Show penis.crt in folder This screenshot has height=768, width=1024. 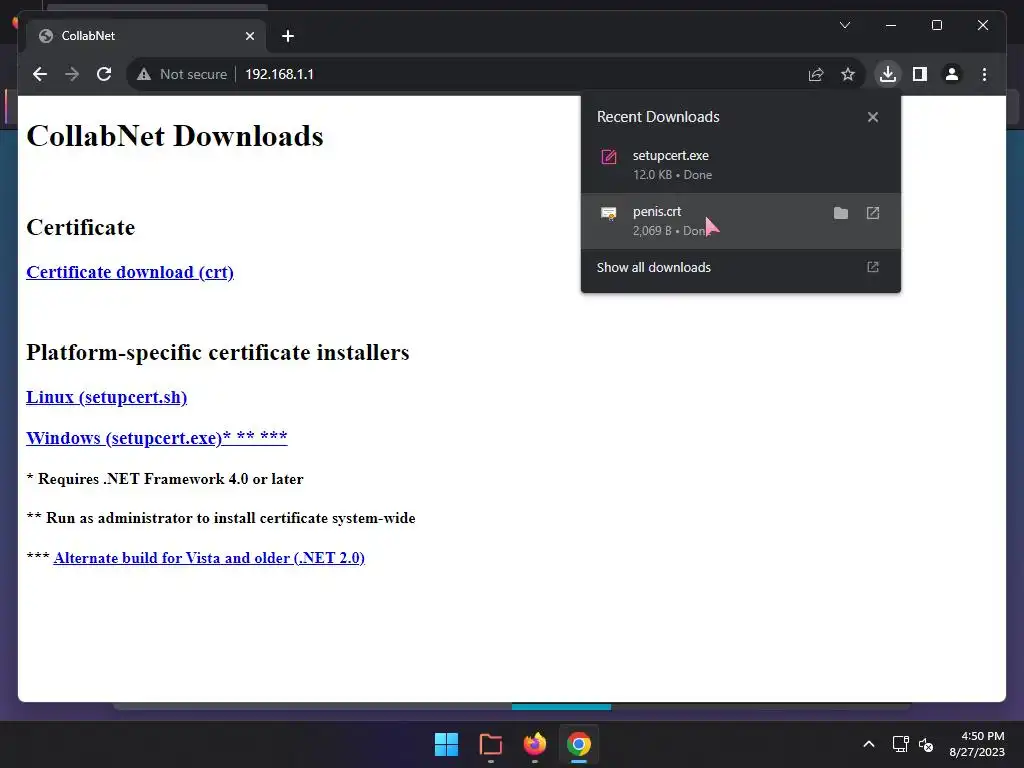pyautogui.click(x=841, y=213)
